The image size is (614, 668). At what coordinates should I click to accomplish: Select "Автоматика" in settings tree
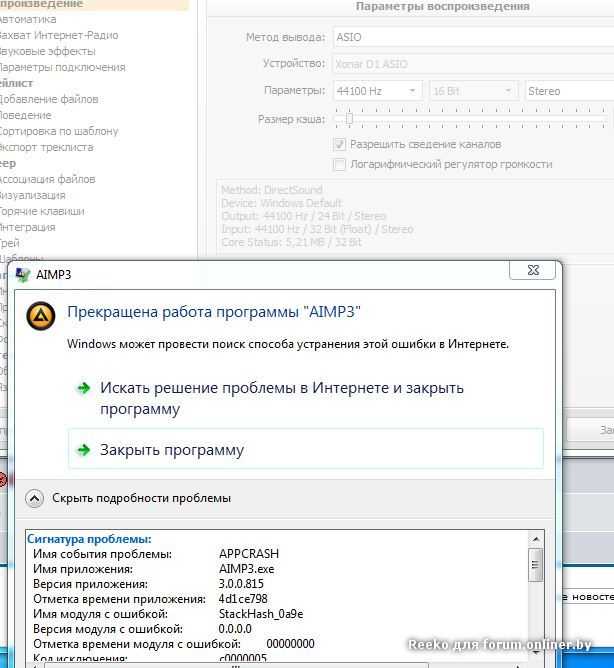pos(28,19)
